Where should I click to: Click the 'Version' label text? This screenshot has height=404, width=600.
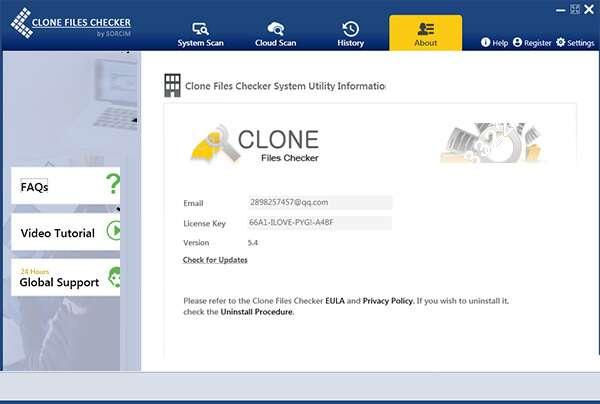pyautogui.click(x=196, y=243)
